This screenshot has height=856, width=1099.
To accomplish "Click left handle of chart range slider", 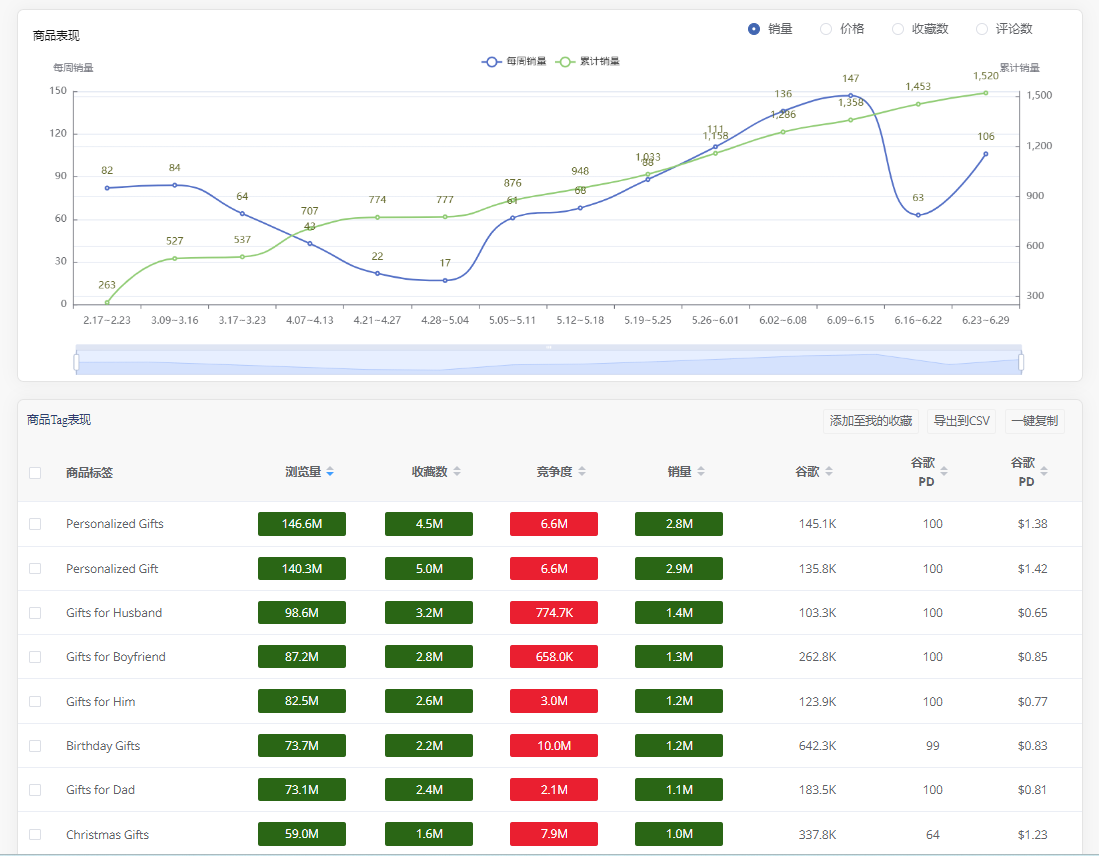I will tap(76, 362).
